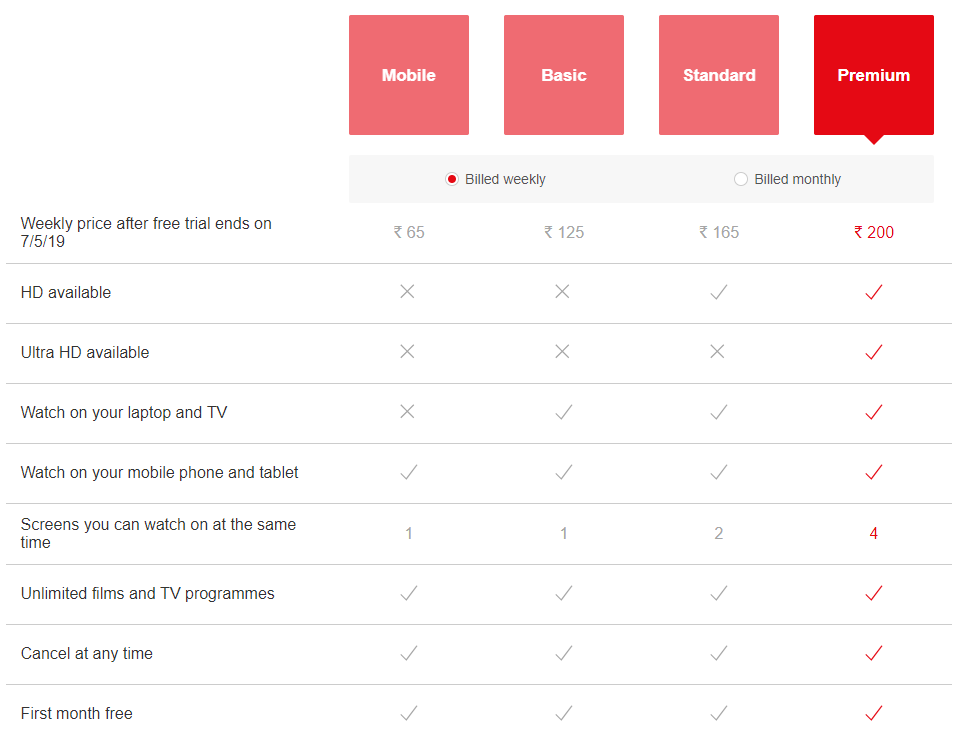Viewport: 958px width, 738px height.
Task: Select the Mobile plan tile
Action: click(409, 75)
